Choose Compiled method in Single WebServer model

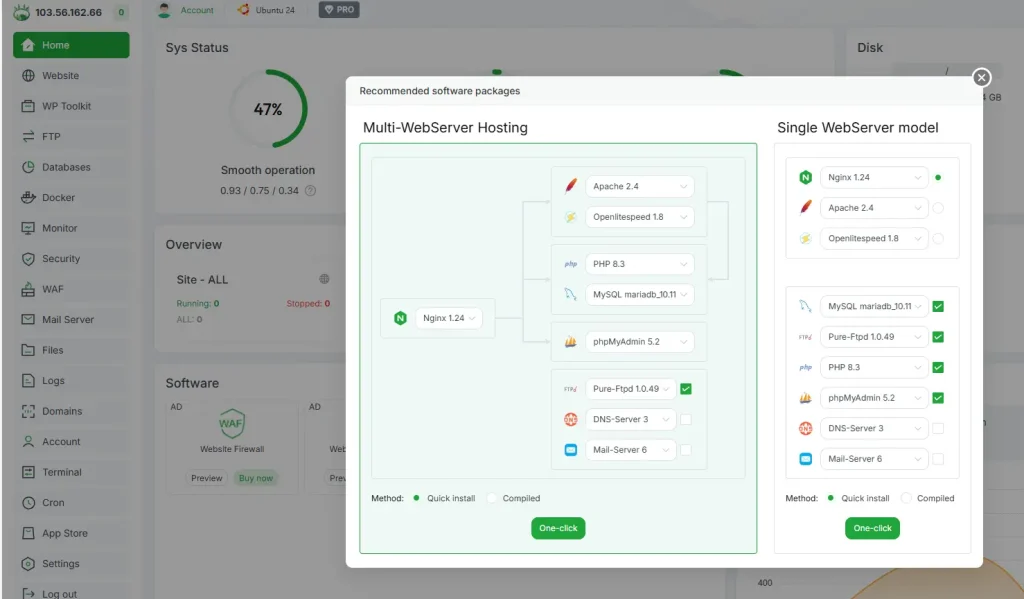[x=906, y=498]
